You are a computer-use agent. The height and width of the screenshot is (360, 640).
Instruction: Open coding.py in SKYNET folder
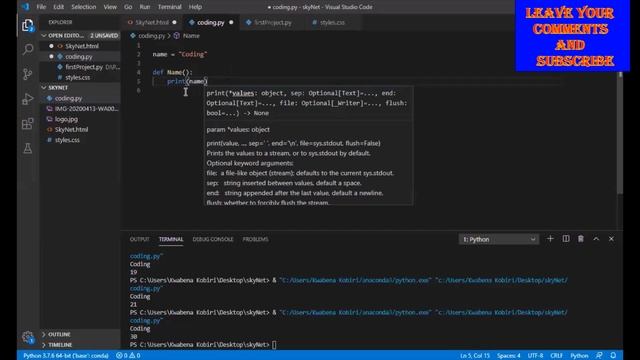80,98
